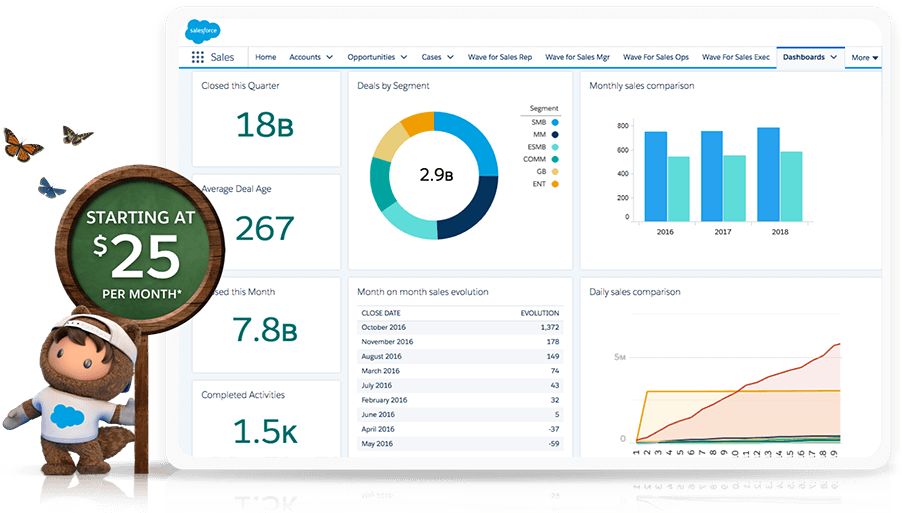The width and height of the screenshot is (902, 513).
Task: Open the Wave For Sales Exec tab
Action: 736,57
